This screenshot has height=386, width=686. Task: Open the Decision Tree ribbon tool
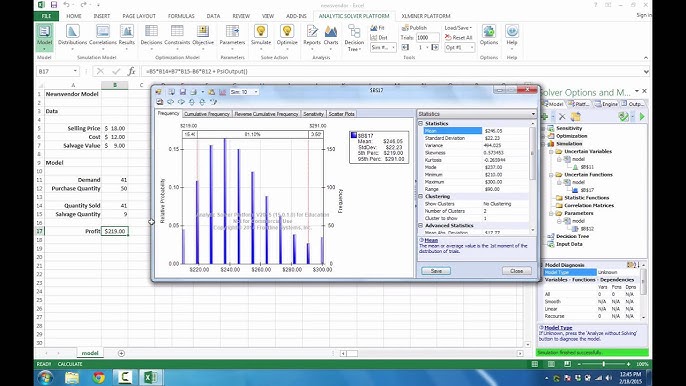(x=354, y=32)
